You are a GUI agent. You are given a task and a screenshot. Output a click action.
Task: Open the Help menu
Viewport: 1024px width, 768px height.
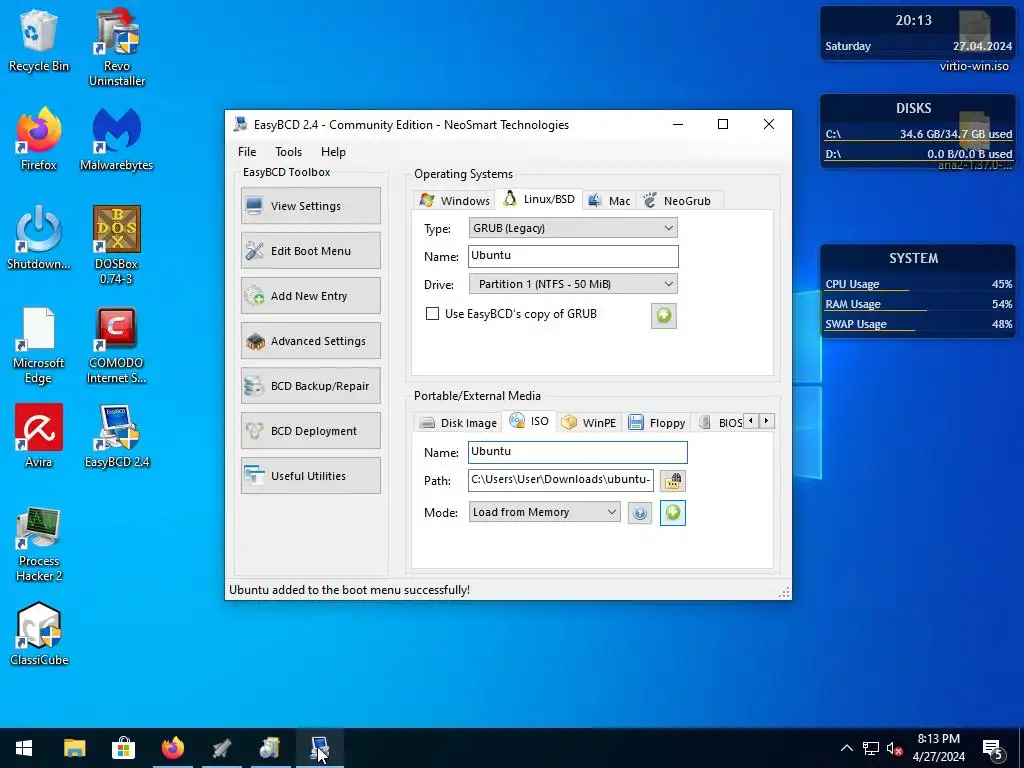(x=333, y=152)
